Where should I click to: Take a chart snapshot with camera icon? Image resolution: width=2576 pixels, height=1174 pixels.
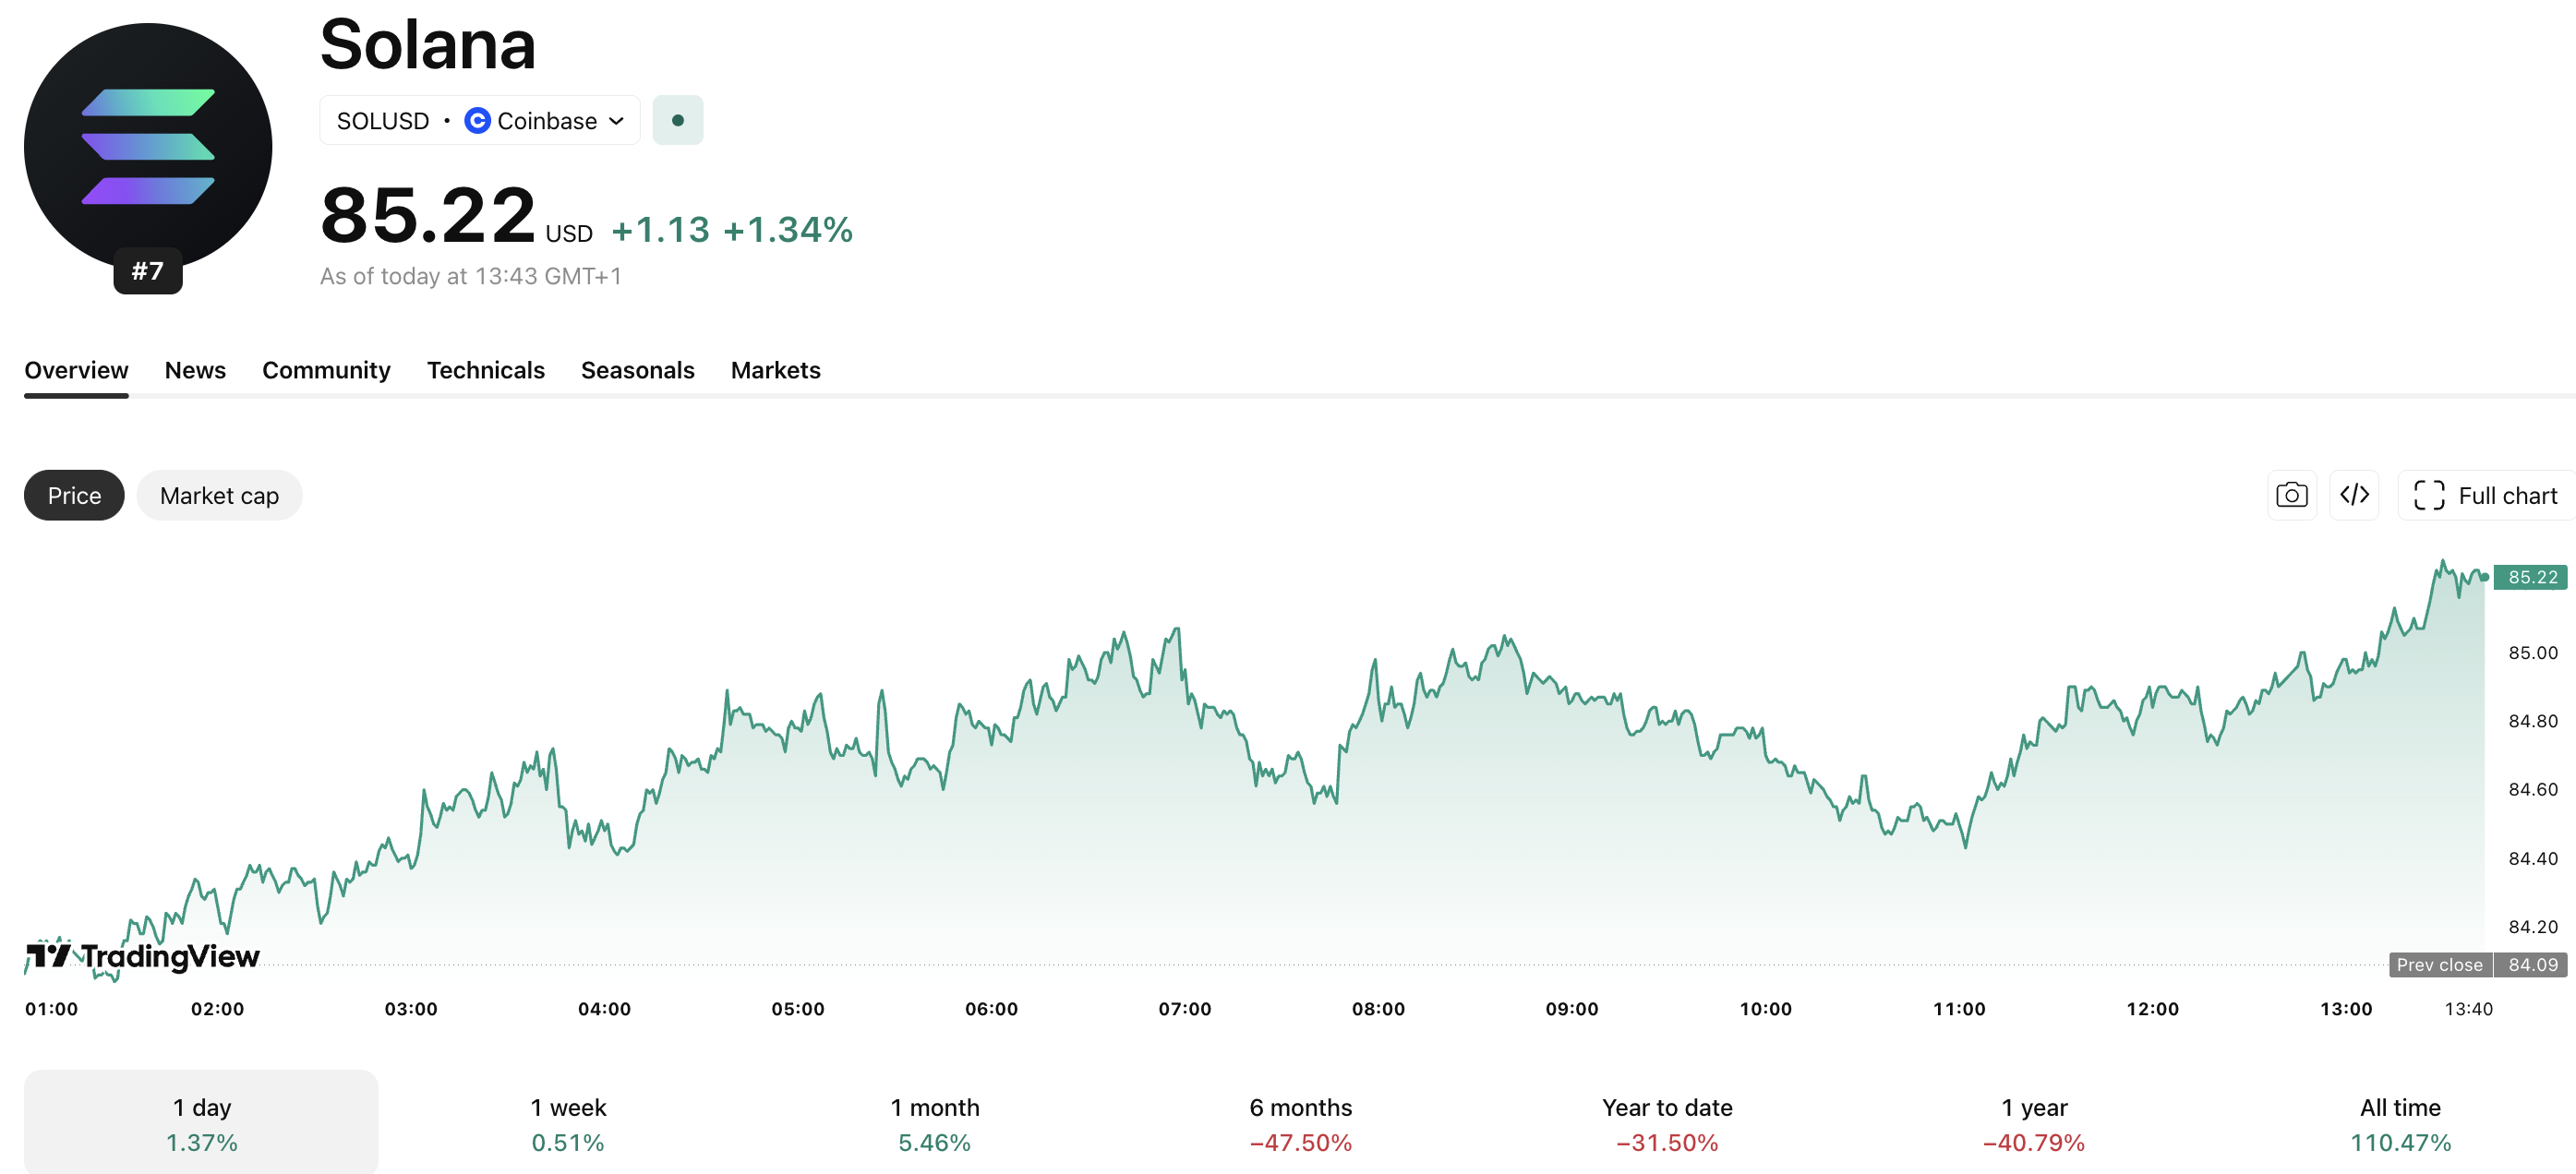coord(2292,495)
